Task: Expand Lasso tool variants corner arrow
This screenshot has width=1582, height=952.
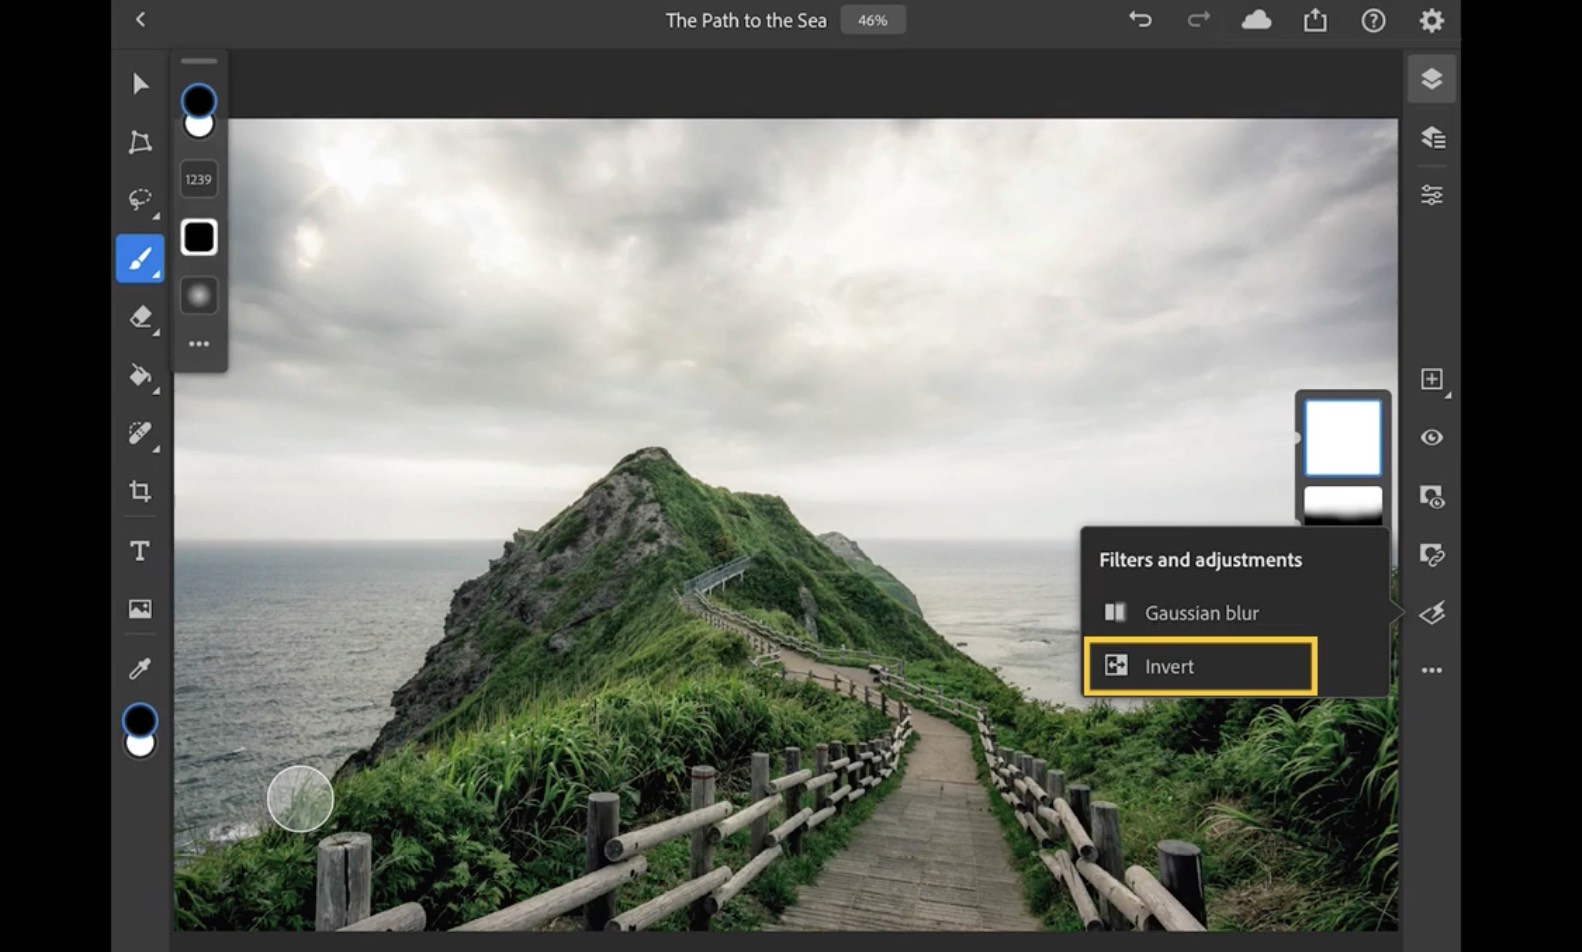Action: point(156,215)
